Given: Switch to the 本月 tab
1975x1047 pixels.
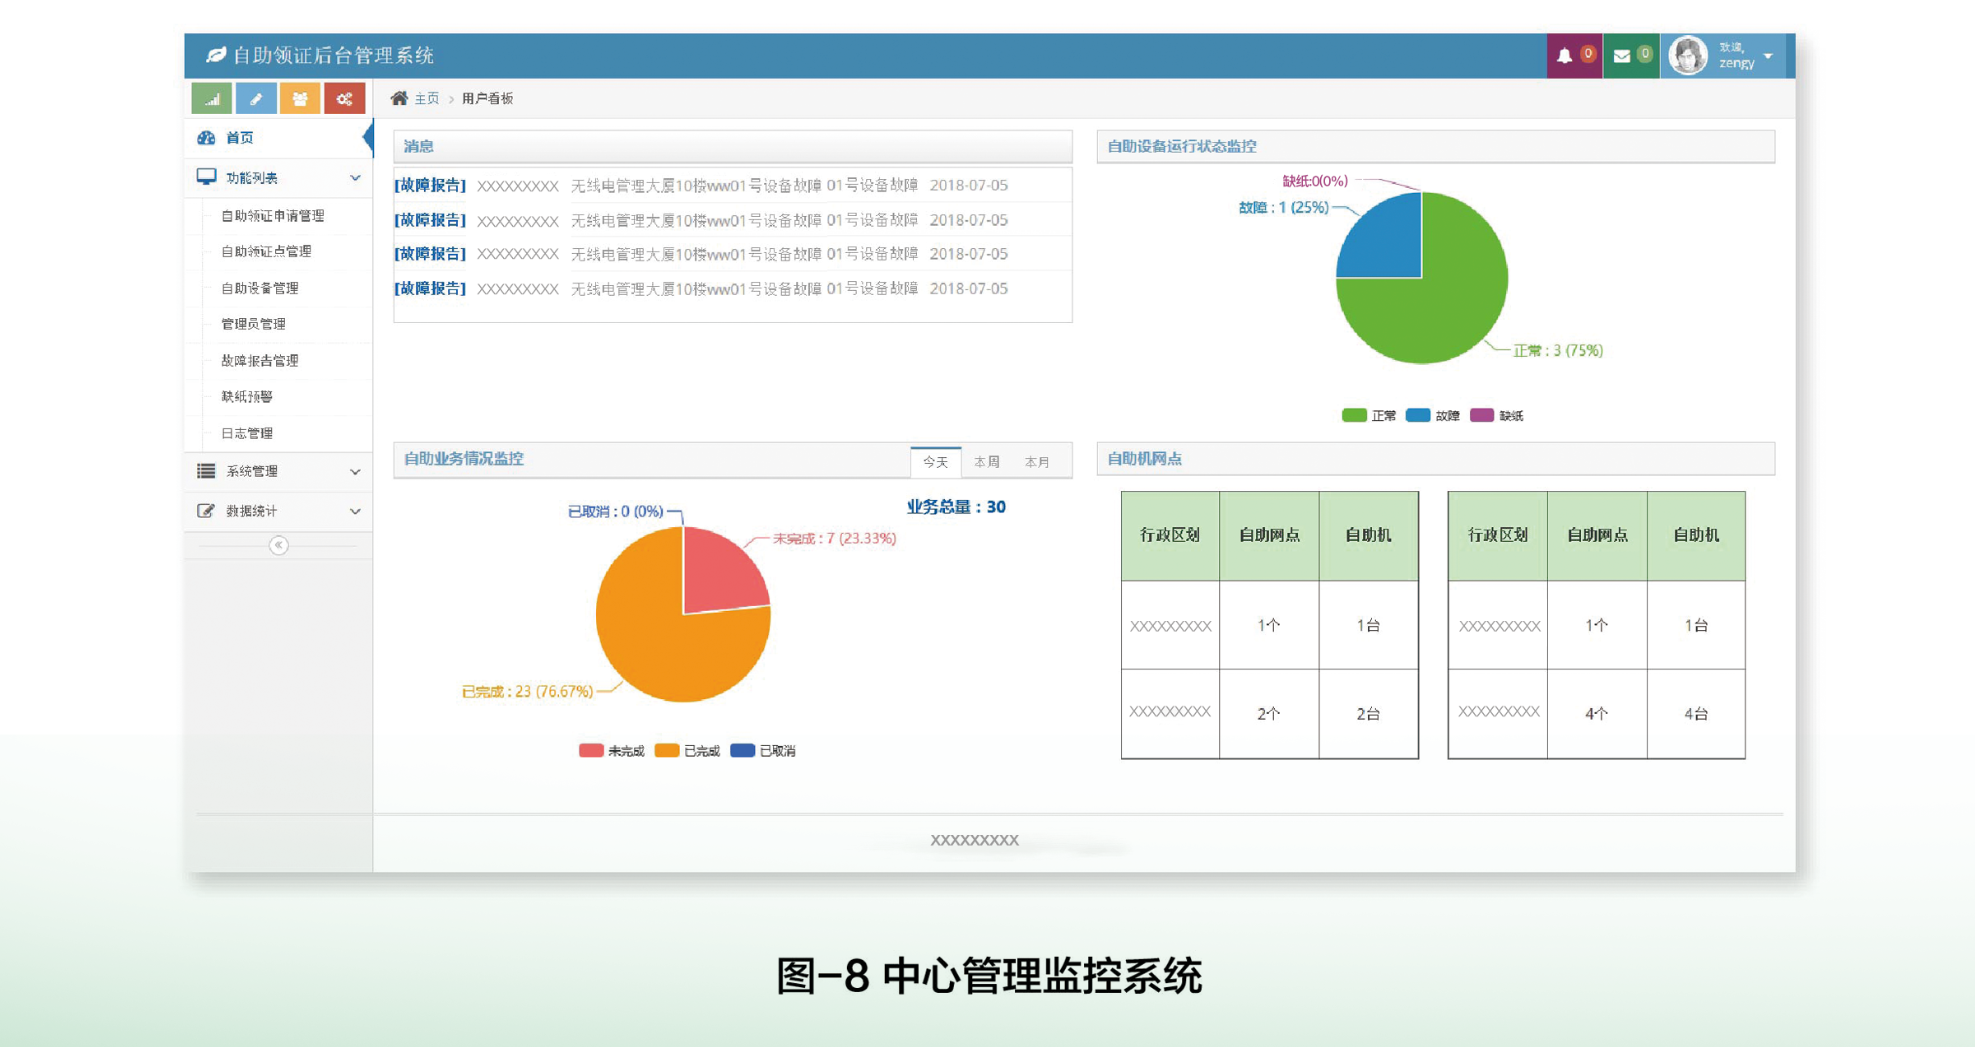Looking at the screenshot, I should coord(1037,462).
